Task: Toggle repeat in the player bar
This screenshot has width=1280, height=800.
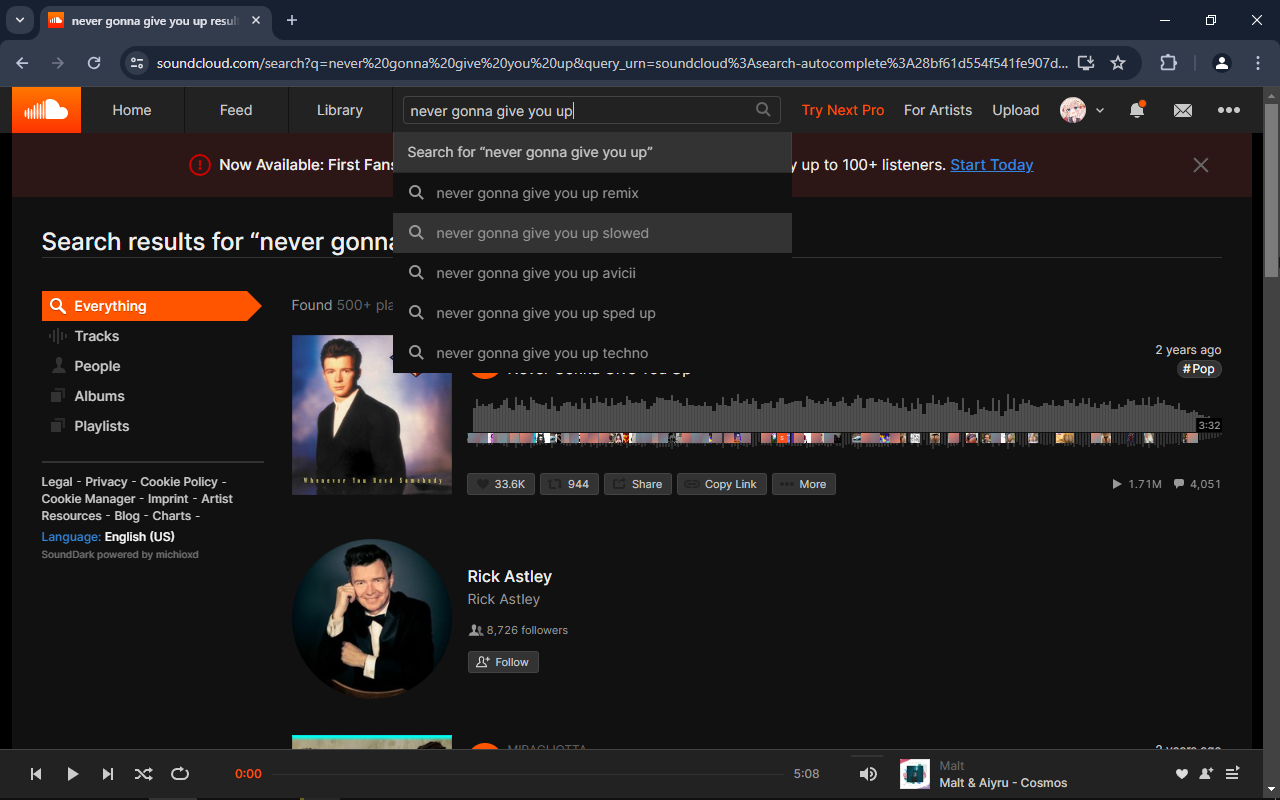Action: tap(180, 774)
